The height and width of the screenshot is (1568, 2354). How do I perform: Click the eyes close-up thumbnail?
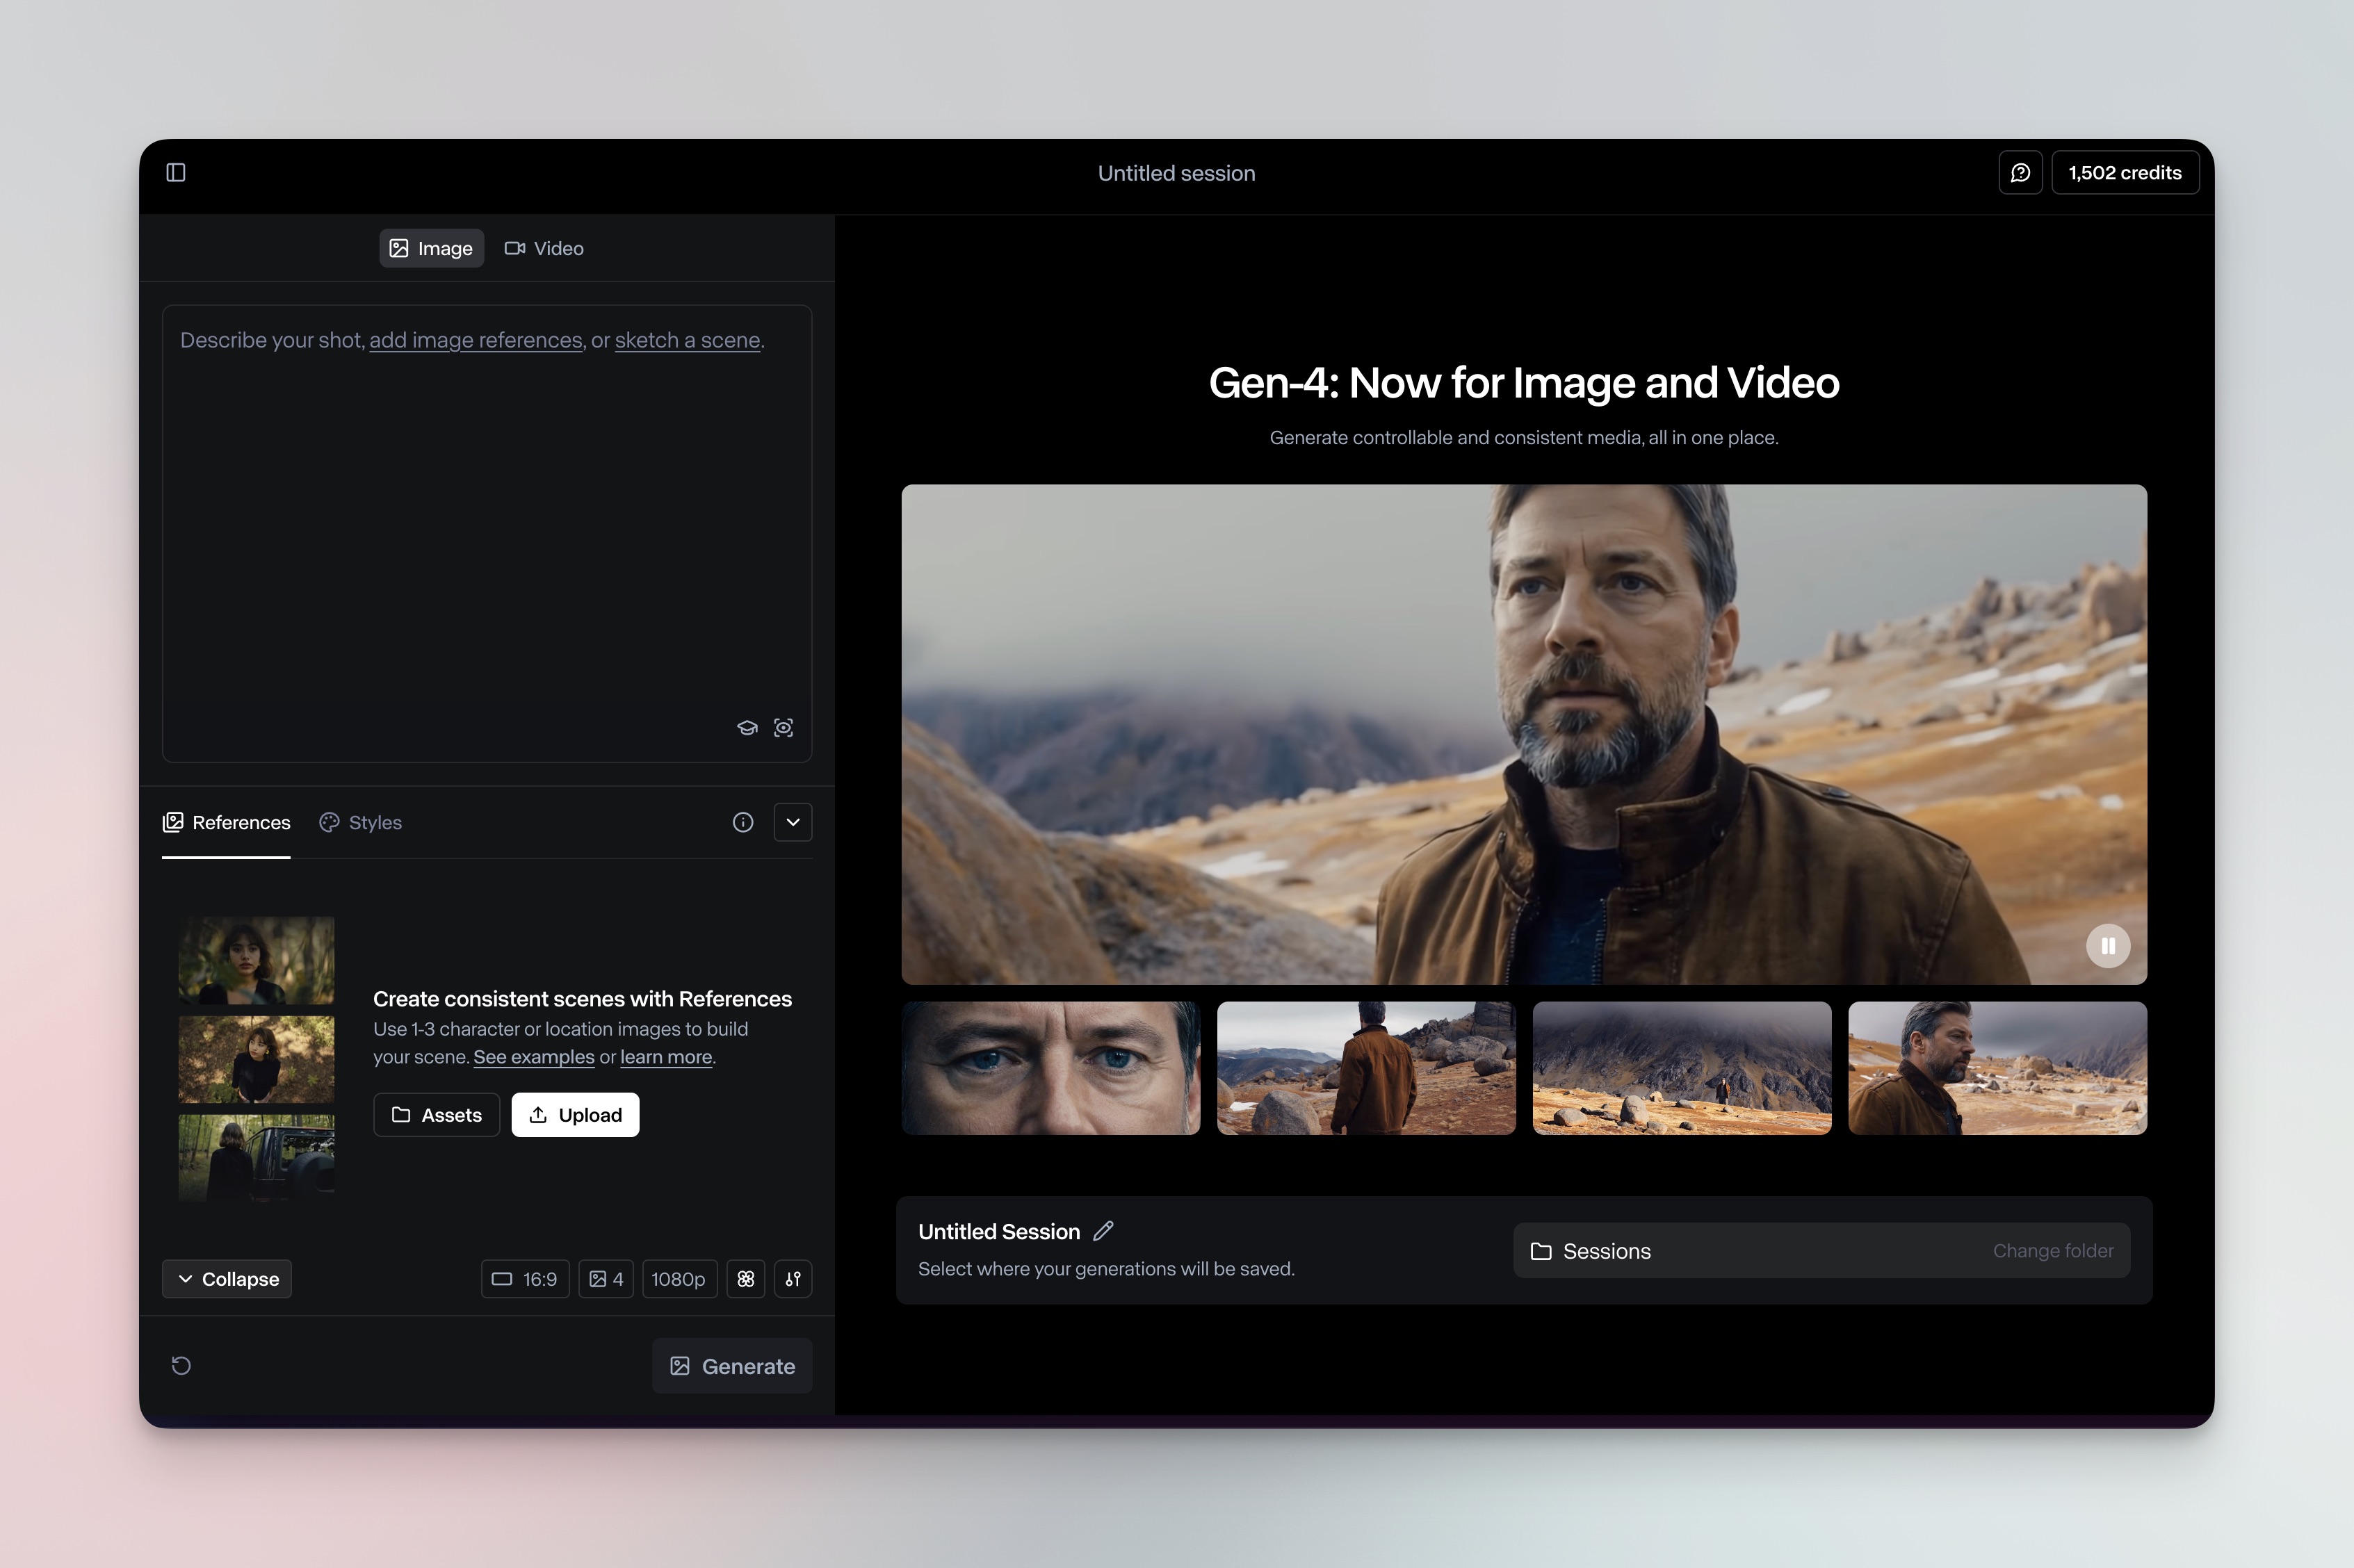pos(1050,1068)
